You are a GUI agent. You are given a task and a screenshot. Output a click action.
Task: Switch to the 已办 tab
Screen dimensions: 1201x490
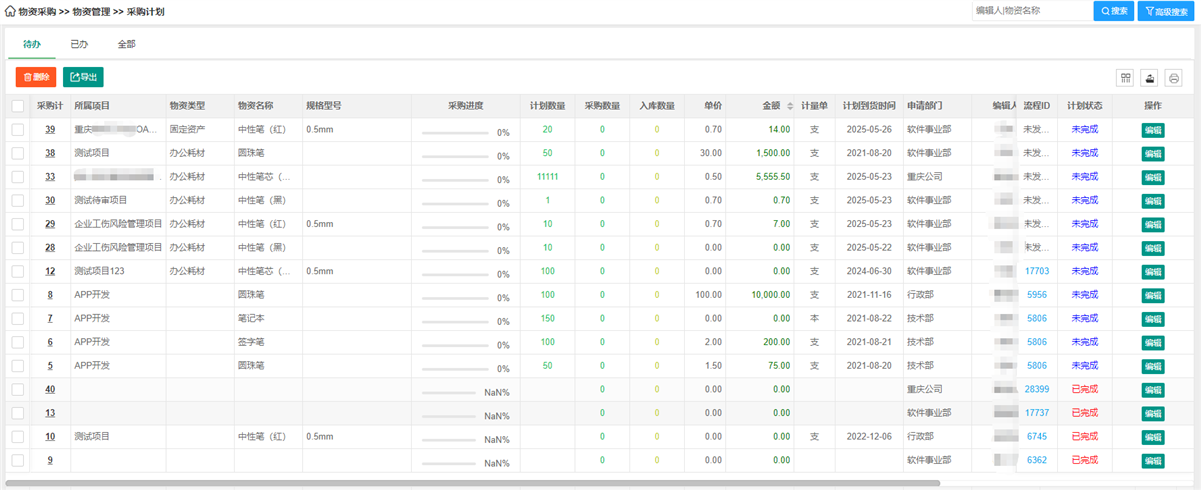pyautogui.click(x=79, y=45)
